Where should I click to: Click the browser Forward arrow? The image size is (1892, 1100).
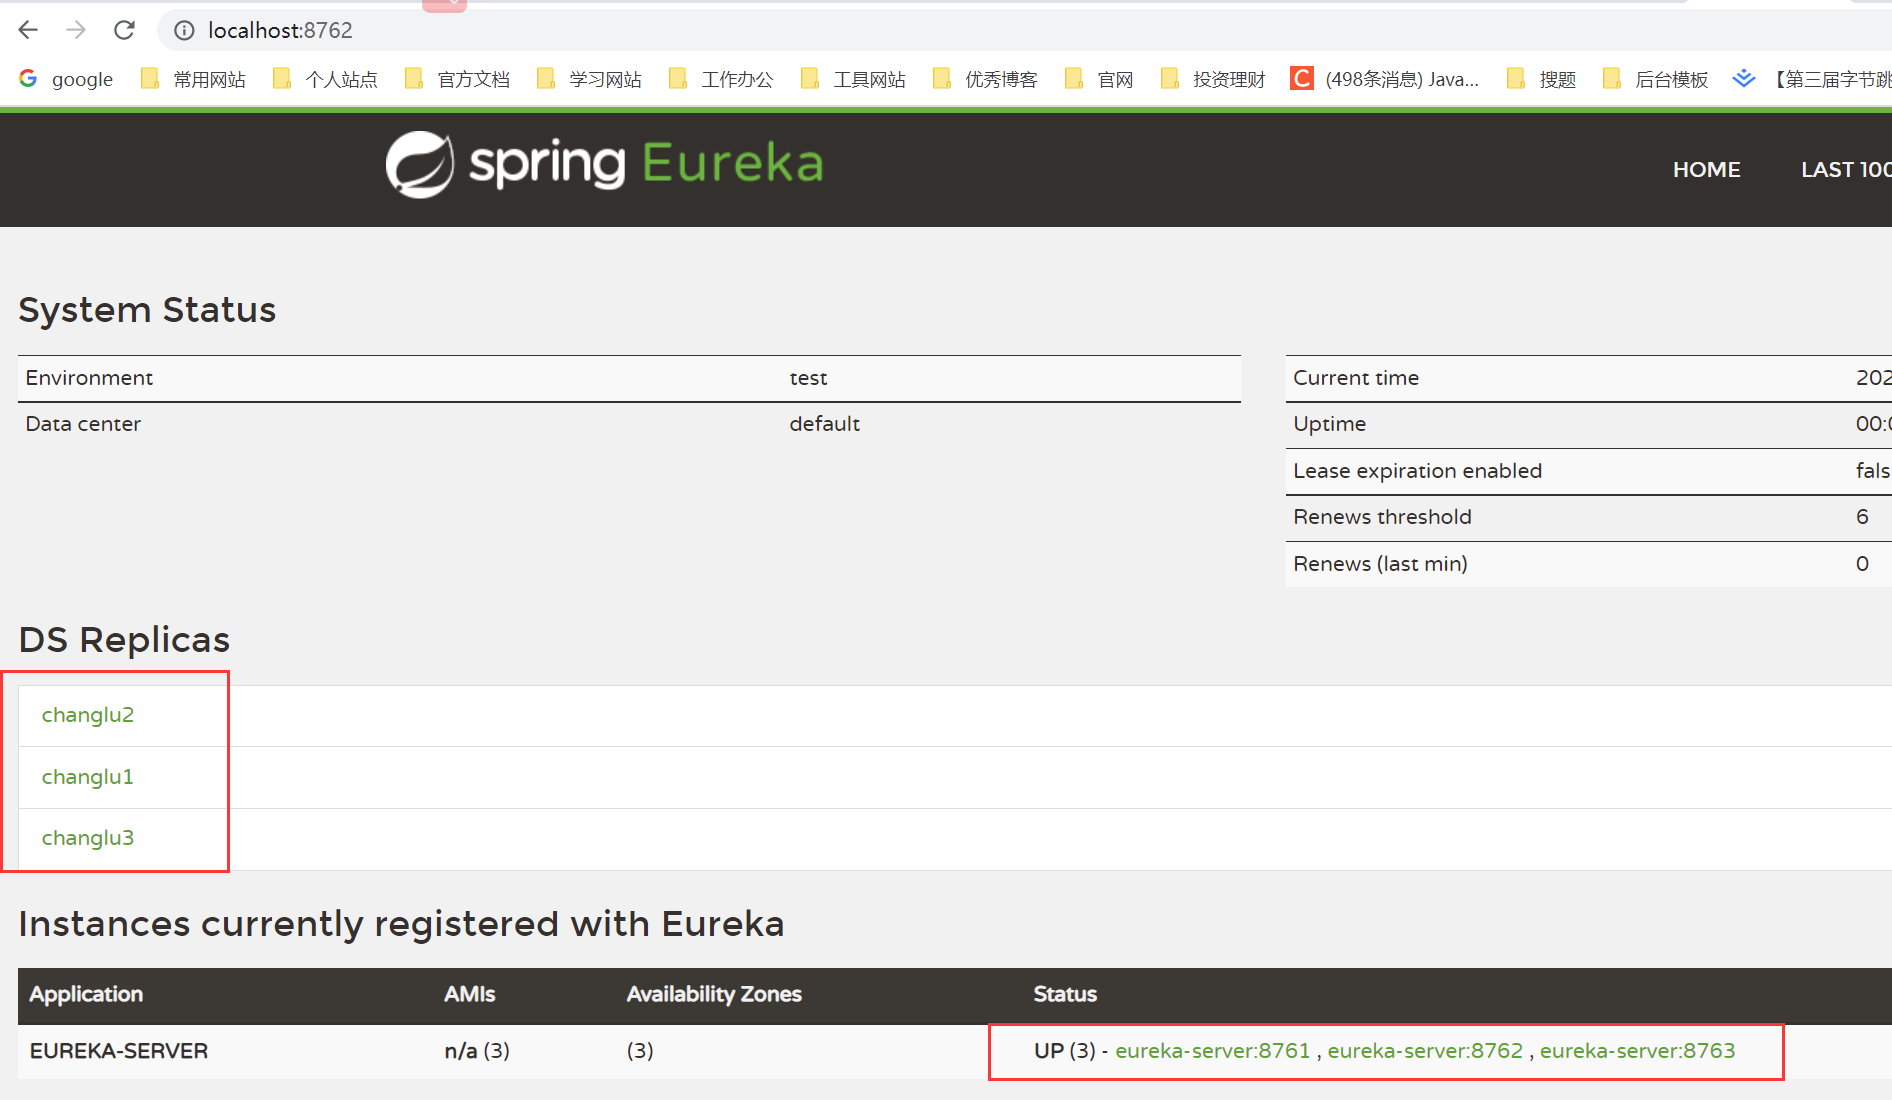coord(76,30)
